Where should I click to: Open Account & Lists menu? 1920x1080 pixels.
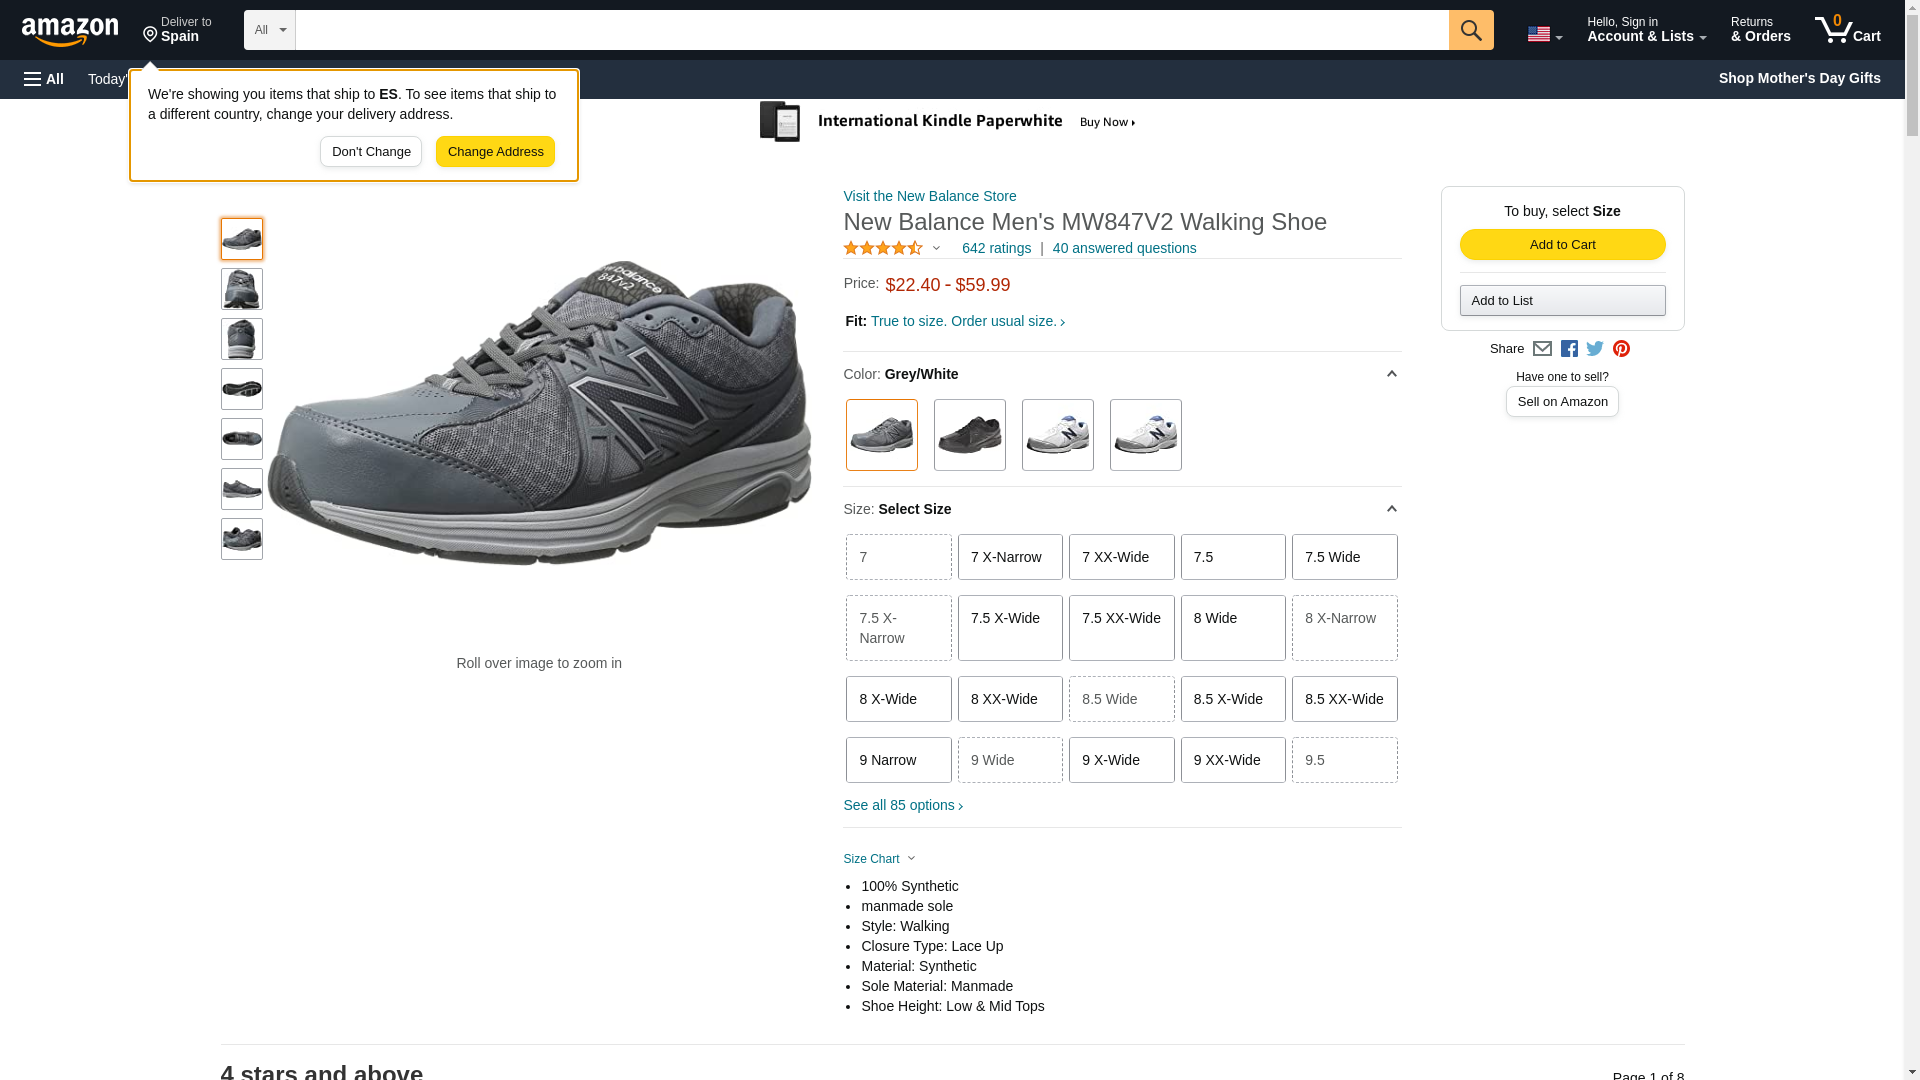pos(1646,30)
